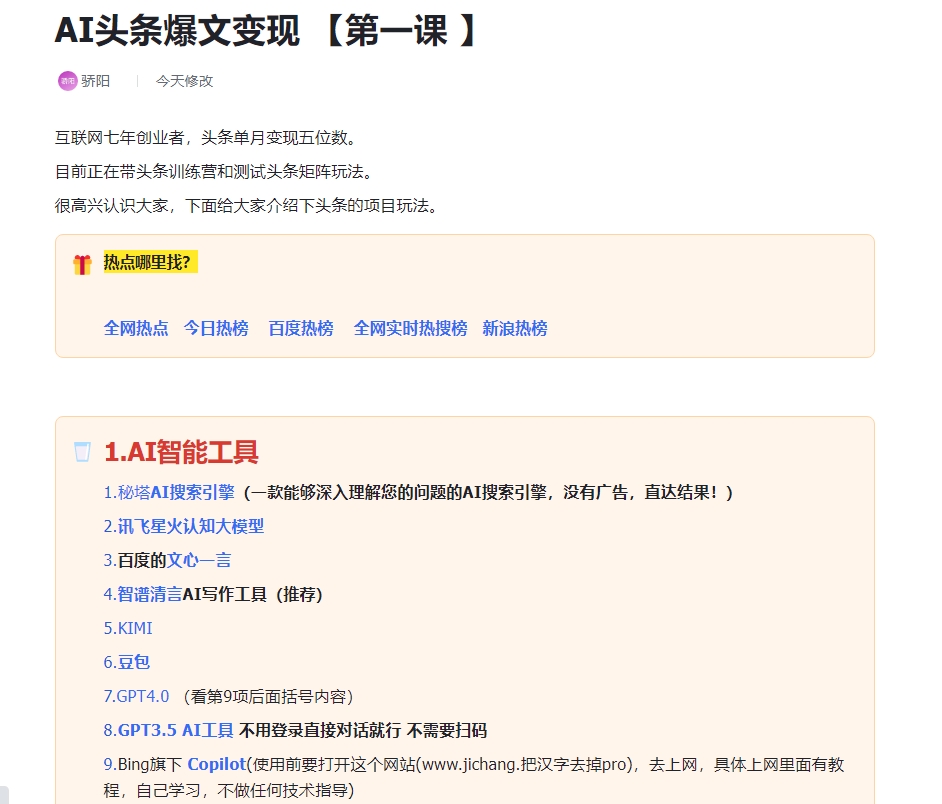Click the gift icon beside 热点哪里找?
This screenshot has height=804, width=942.
82,264
